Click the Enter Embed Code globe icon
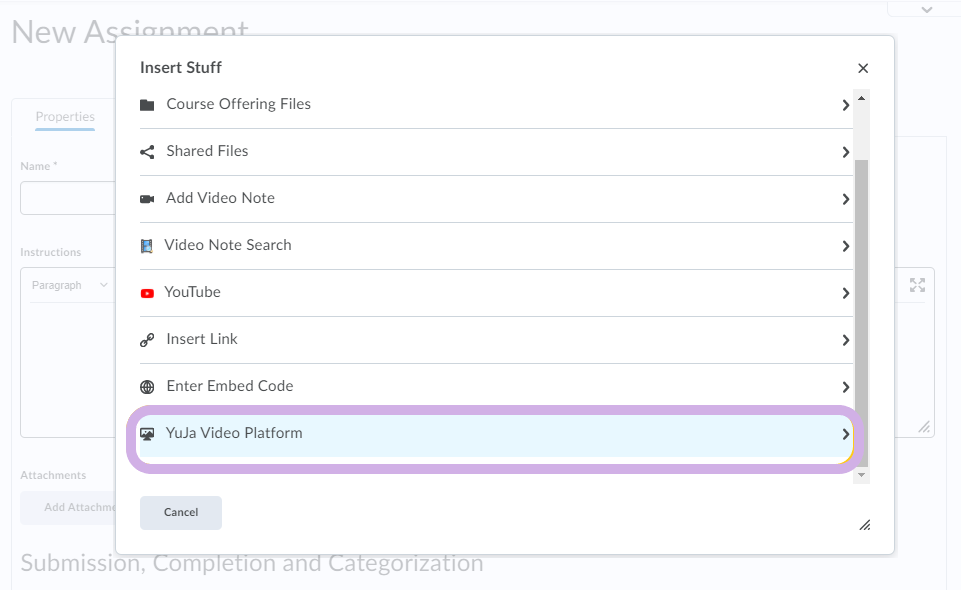This screenshot has width=961, height=590. point(147,387)
